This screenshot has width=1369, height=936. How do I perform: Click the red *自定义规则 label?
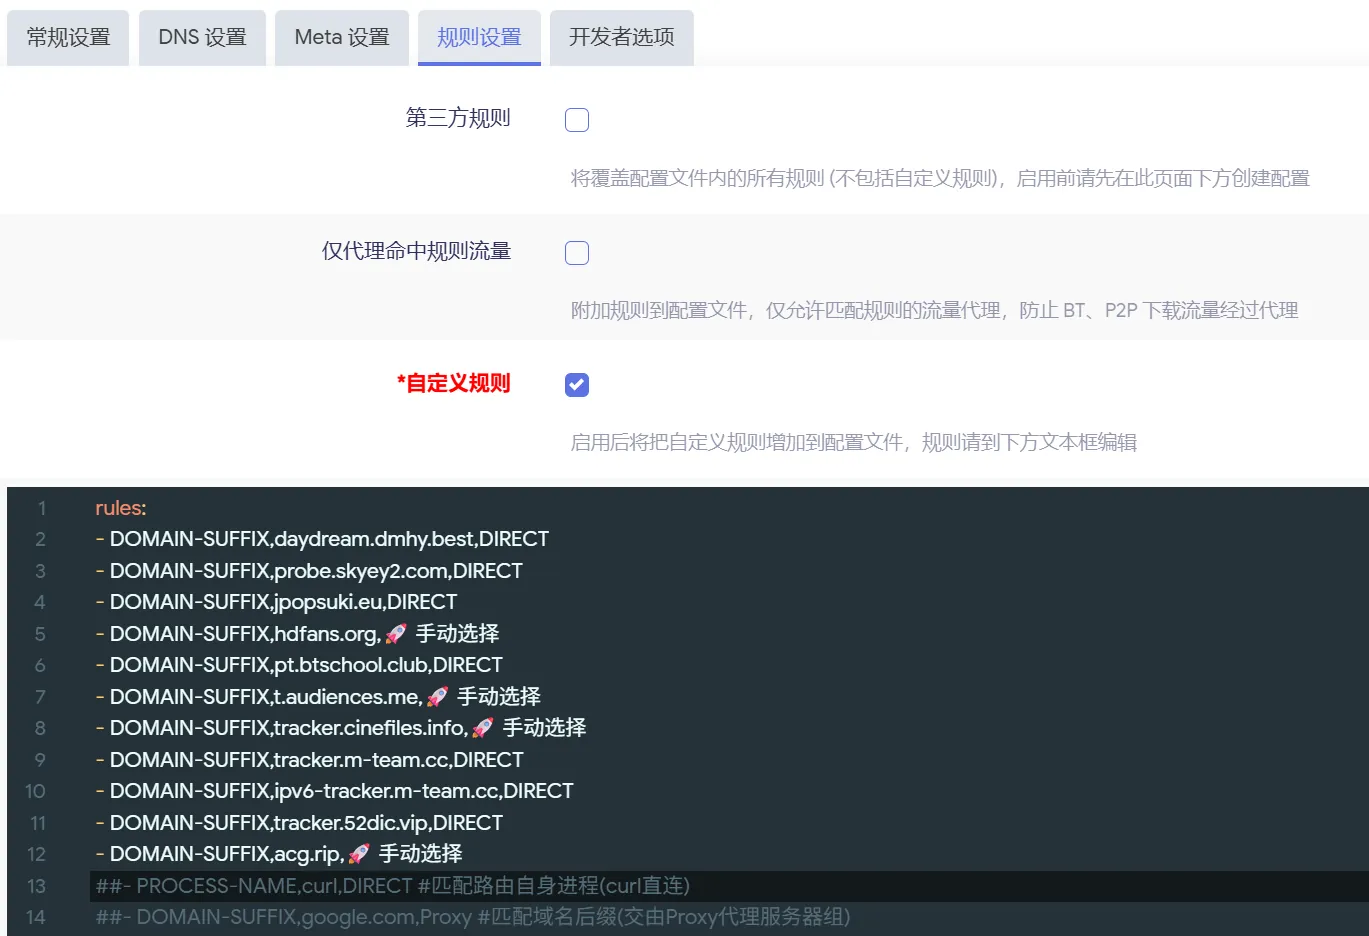pyautogui.click(x=453, y=383)
